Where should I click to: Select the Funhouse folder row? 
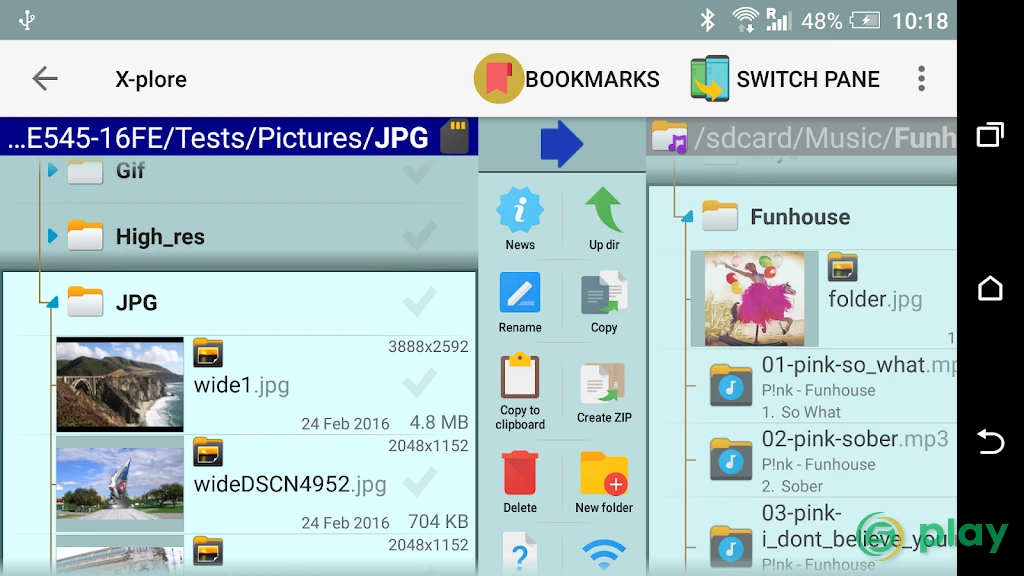tap(803, 216)
